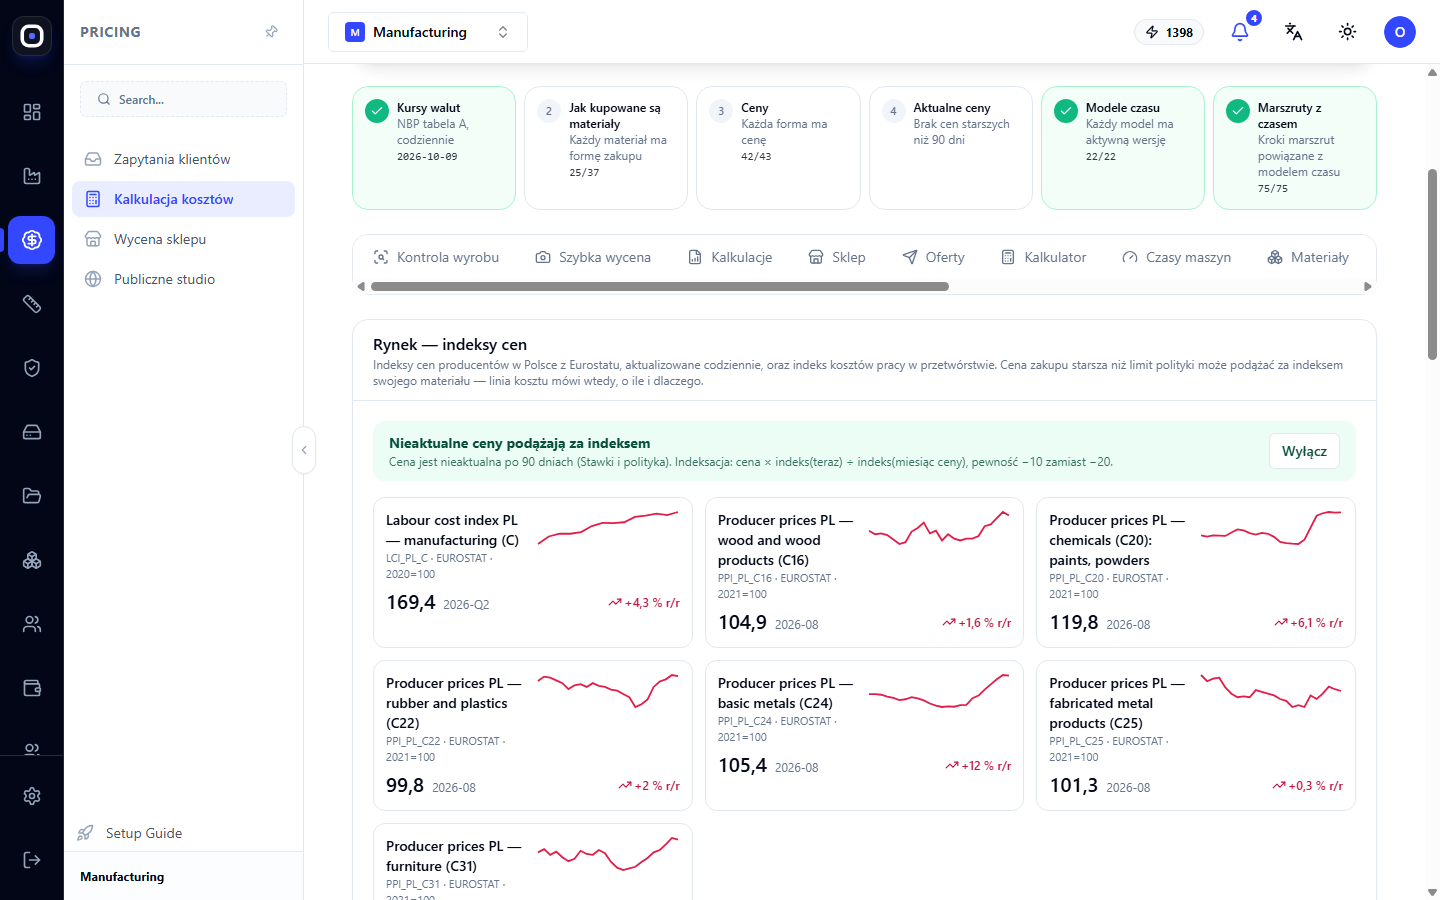Click the Search input field
This screenshot has height=900, width=1440.
click(184, 99)
